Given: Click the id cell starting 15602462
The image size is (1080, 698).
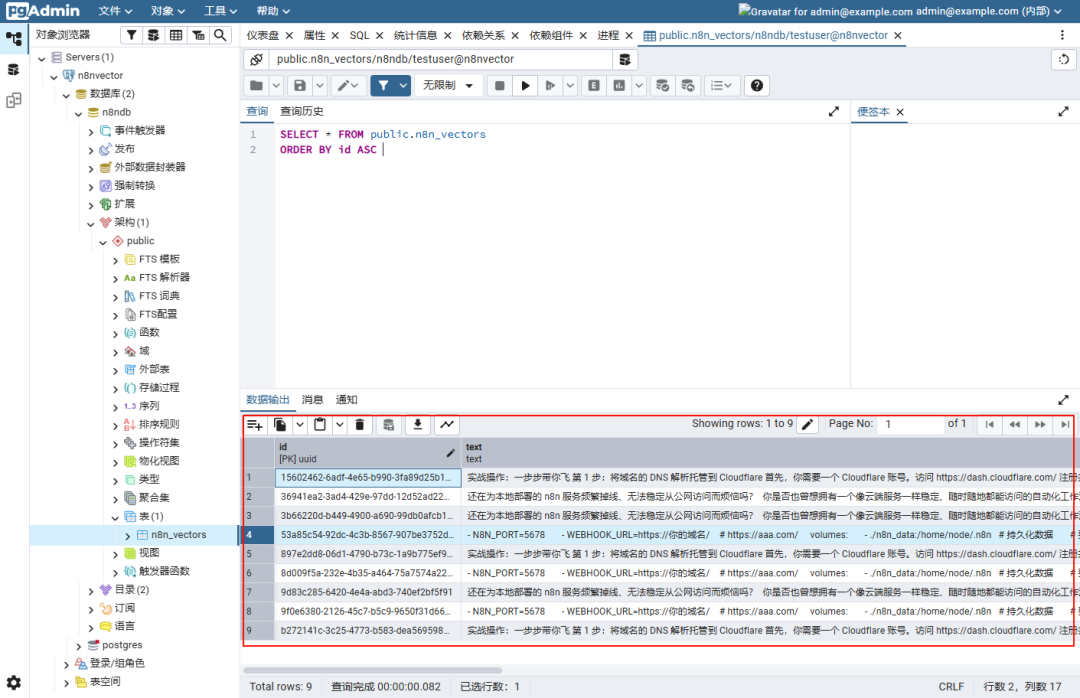Looking at the screenshot, I should click(368, 478).
